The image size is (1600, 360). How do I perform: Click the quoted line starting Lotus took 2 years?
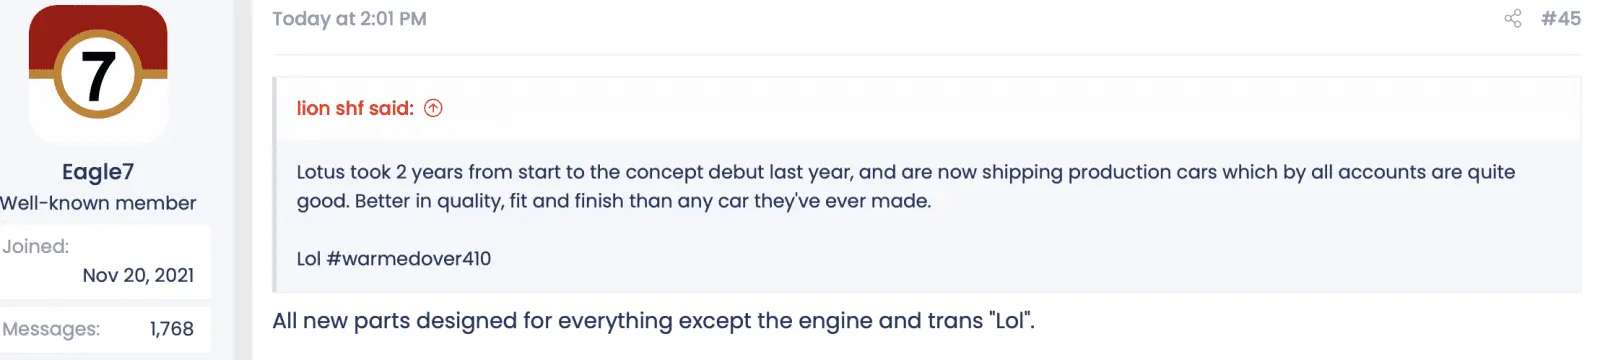(x=906, y=172)
